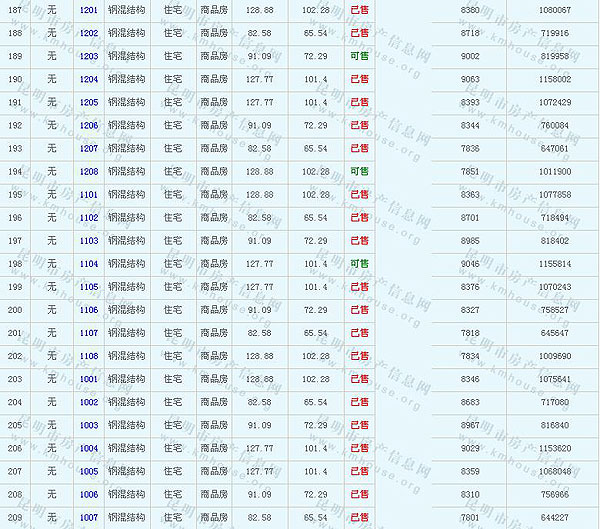The image size is (600, 529).
Task: Click row number 200 cell
Action: [x=15, y=310]
